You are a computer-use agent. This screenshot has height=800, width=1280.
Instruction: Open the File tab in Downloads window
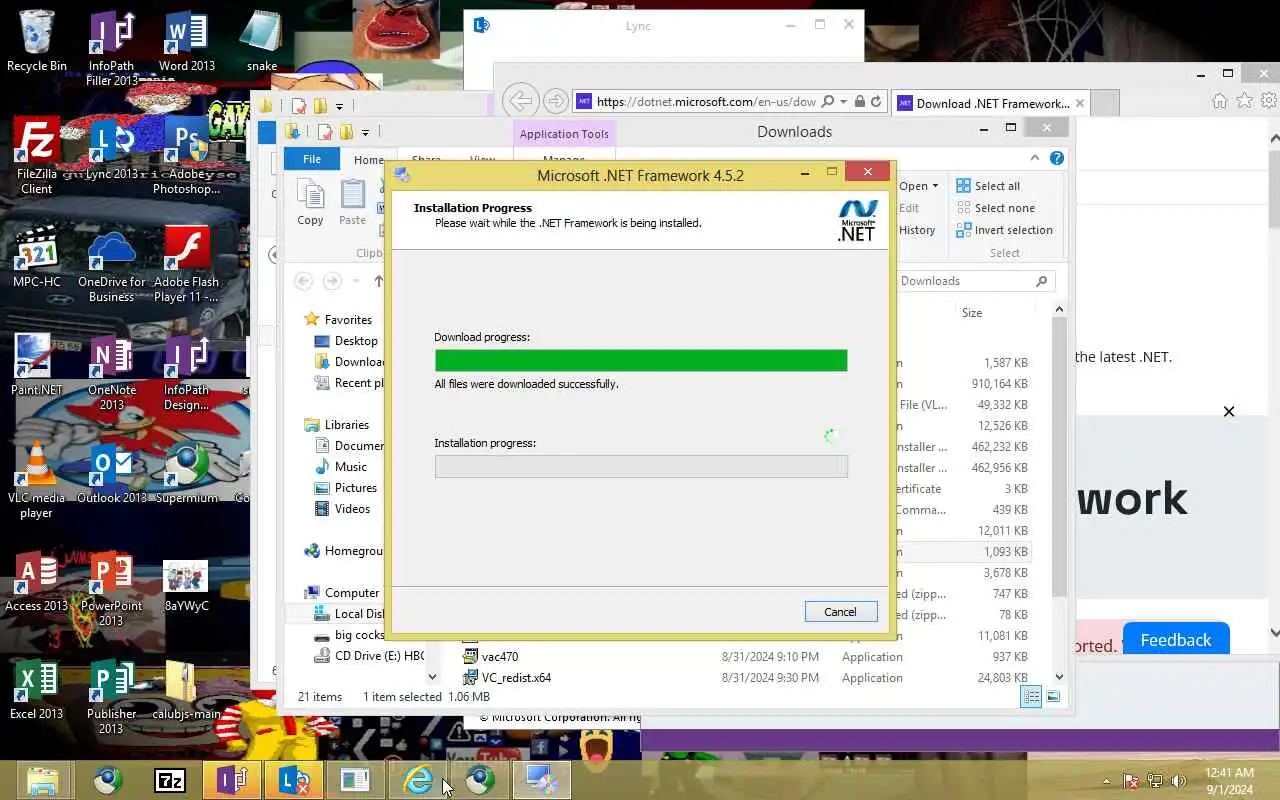[x=312, y=159]
